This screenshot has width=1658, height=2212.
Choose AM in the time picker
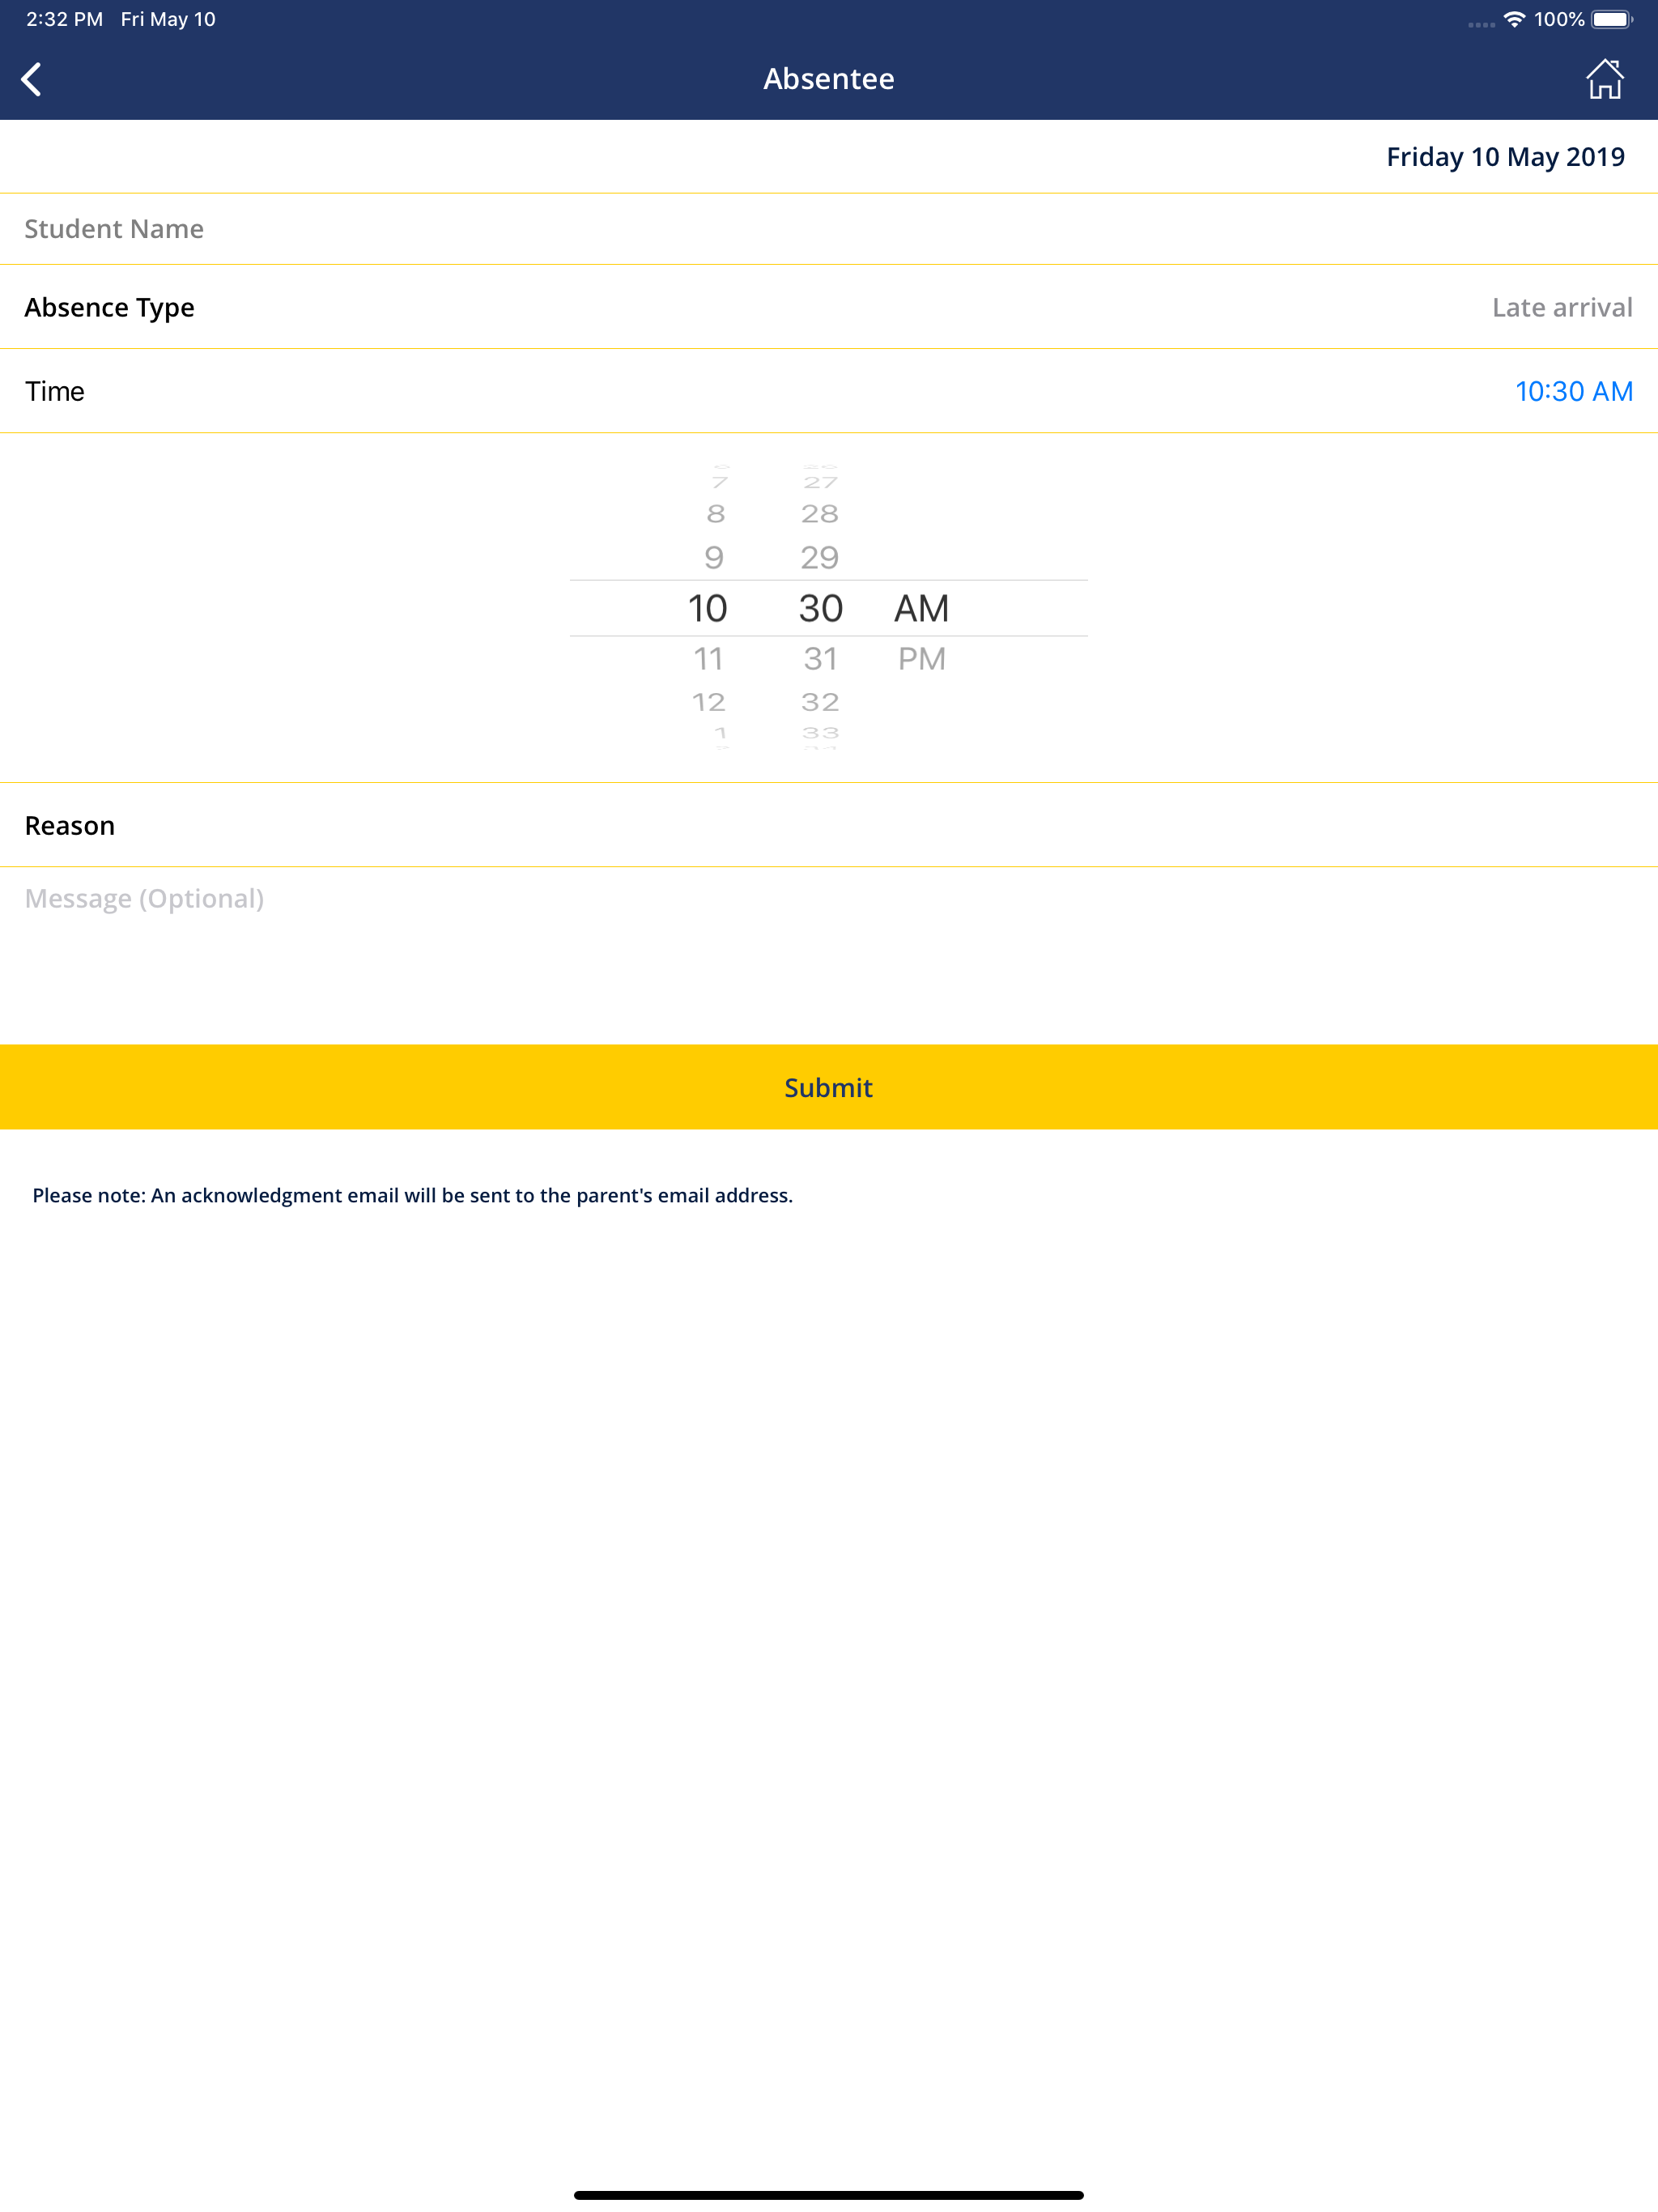921,608
